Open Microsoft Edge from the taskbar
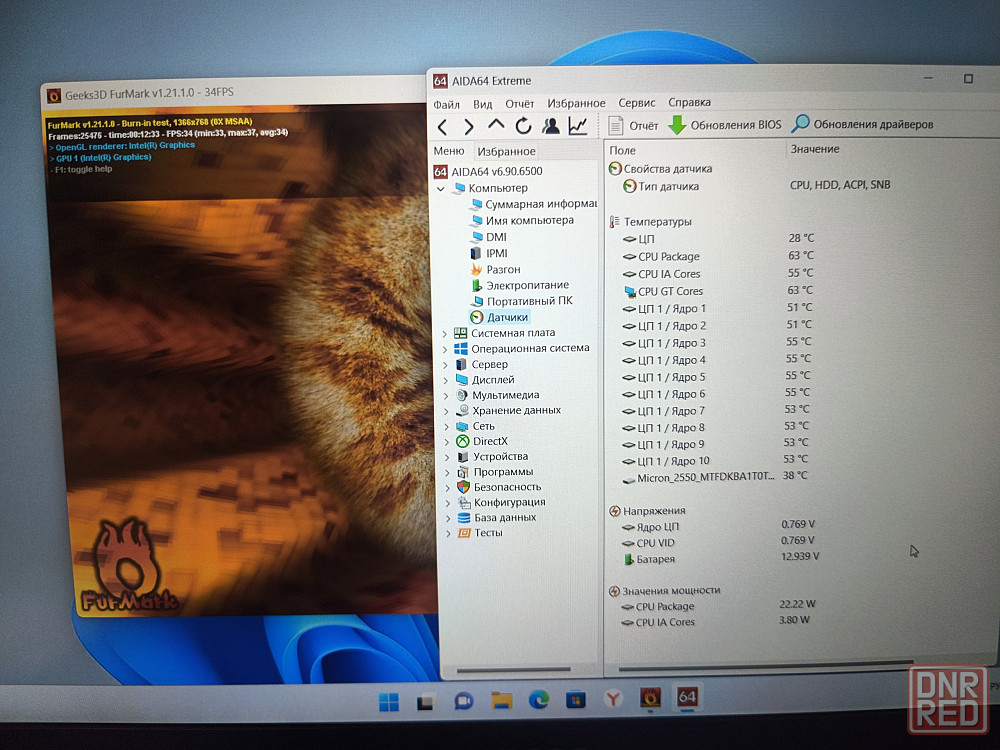Viewport: 1000px width, 750px height. (539, 700)
